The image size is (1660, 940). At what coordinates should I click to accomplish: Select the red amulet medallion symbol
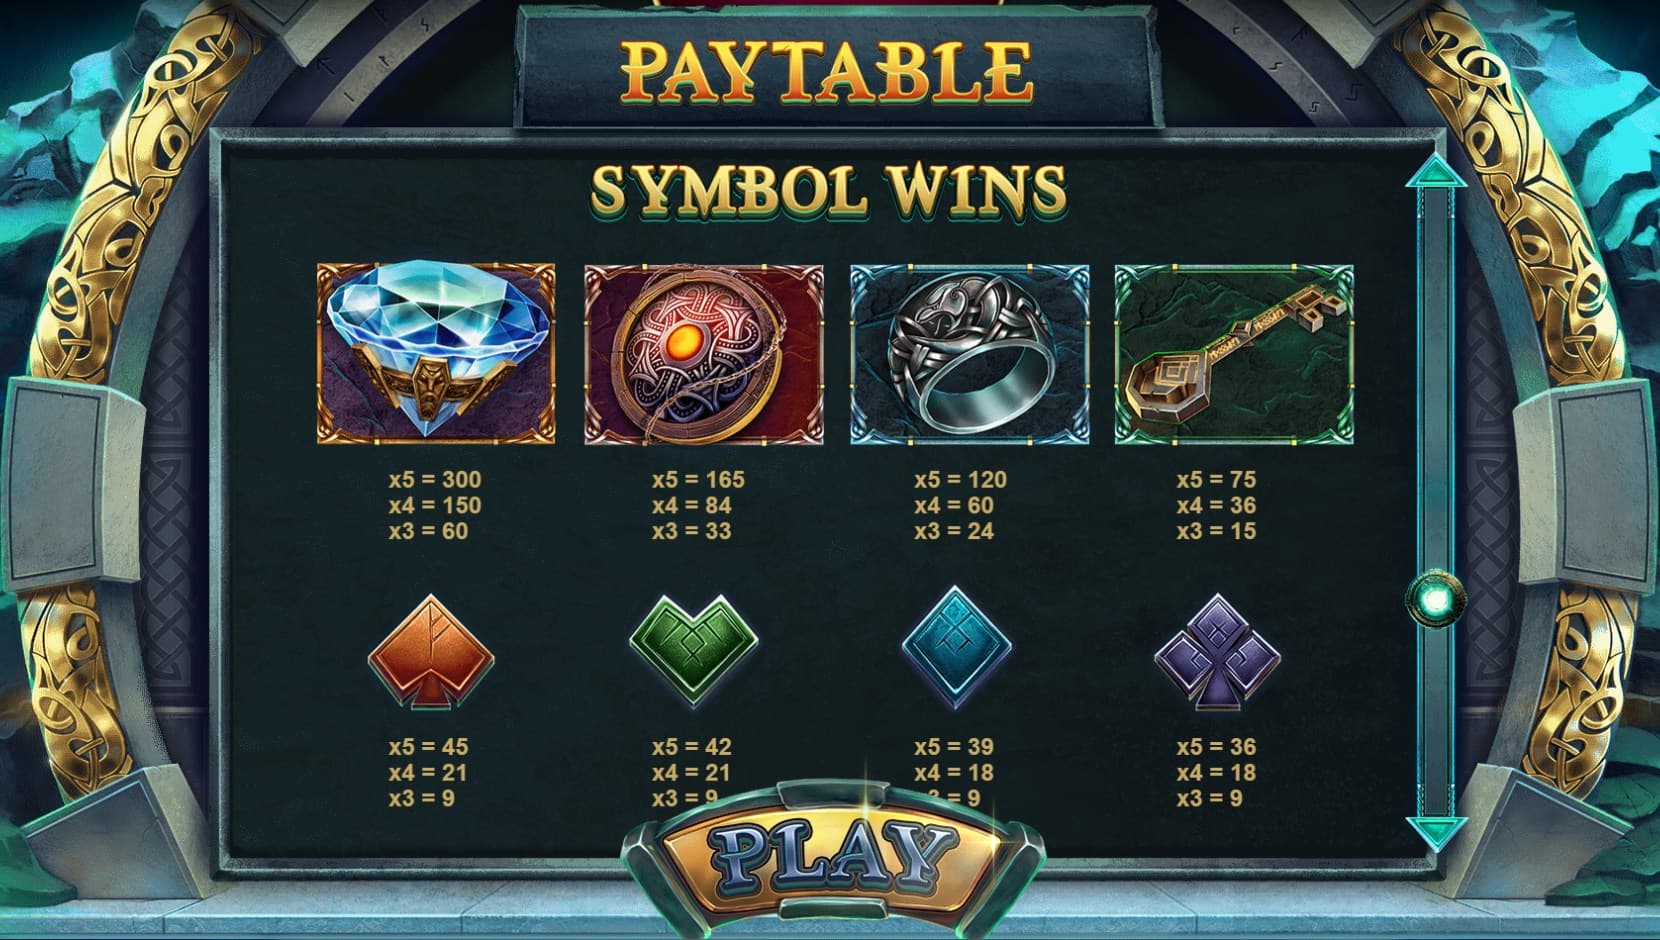pos(704,354)
